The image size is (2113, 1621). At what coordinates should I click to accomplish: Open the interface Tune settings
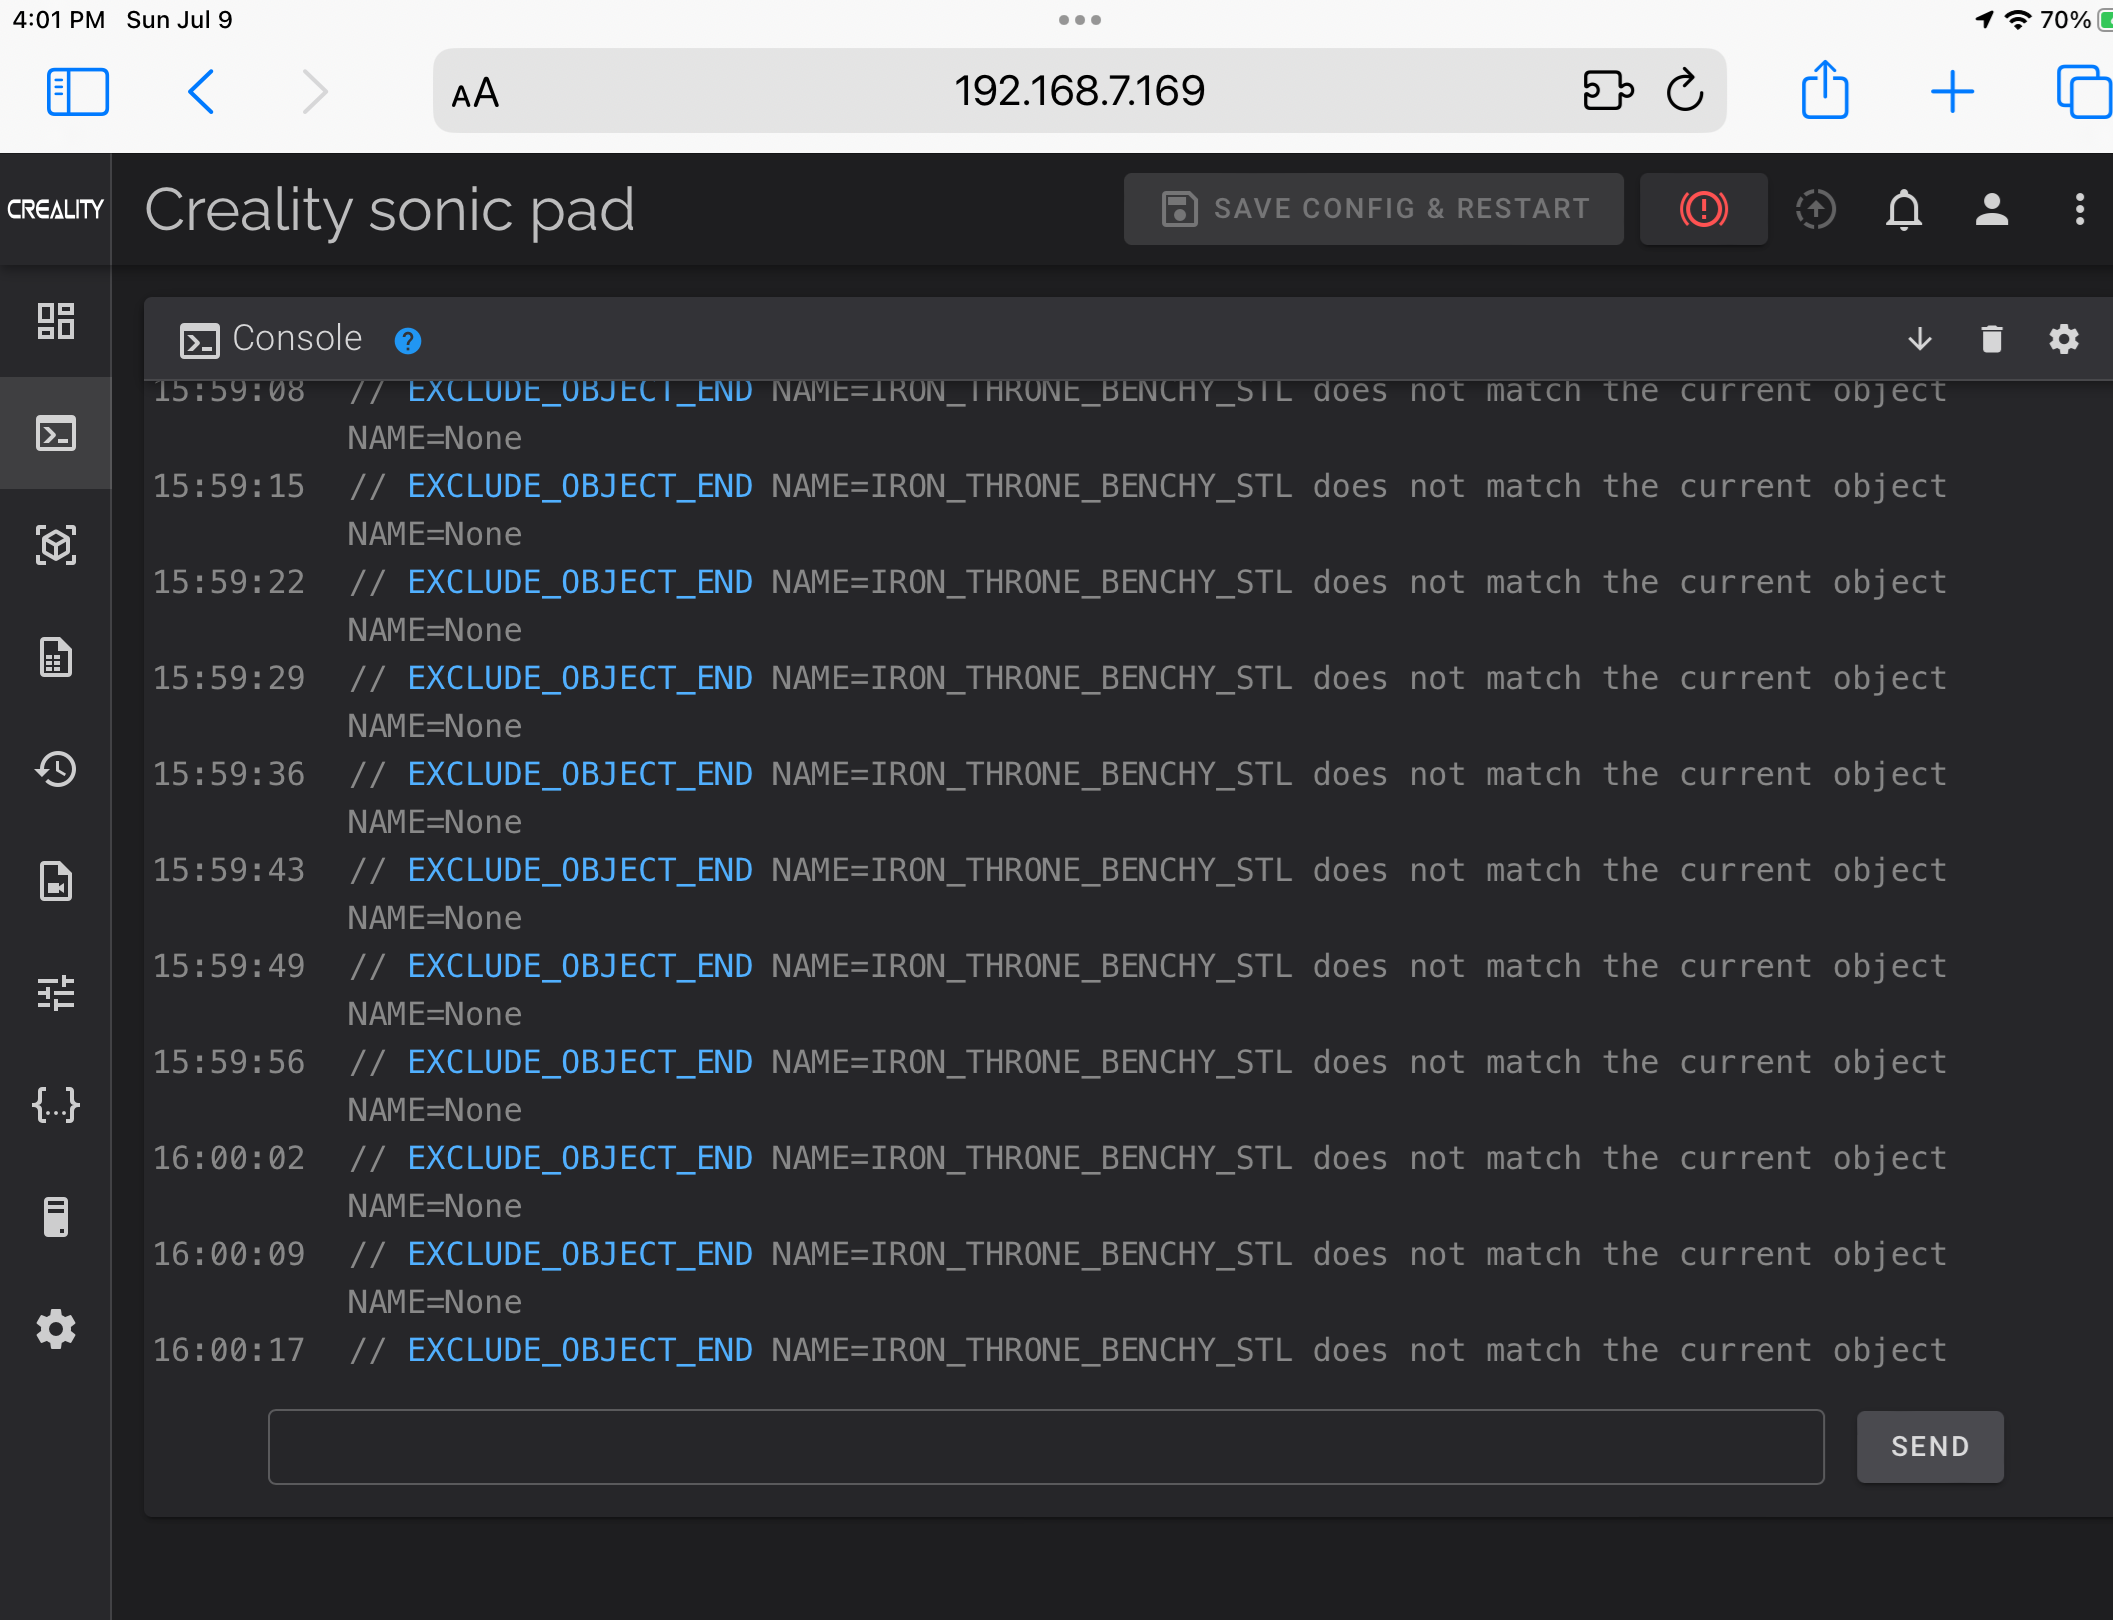click(55, 993)
